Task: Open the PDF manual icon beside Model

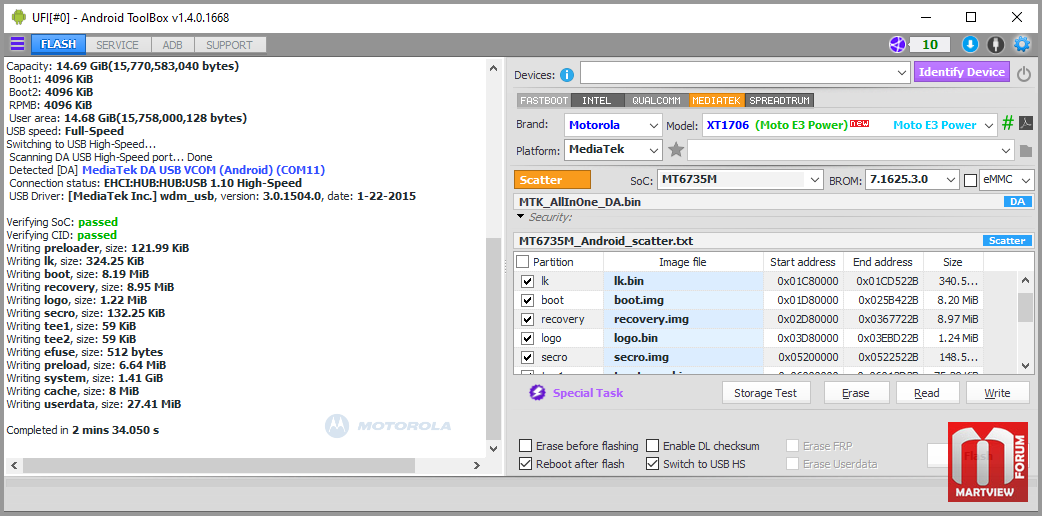Action: click(x=1026, y=124)
